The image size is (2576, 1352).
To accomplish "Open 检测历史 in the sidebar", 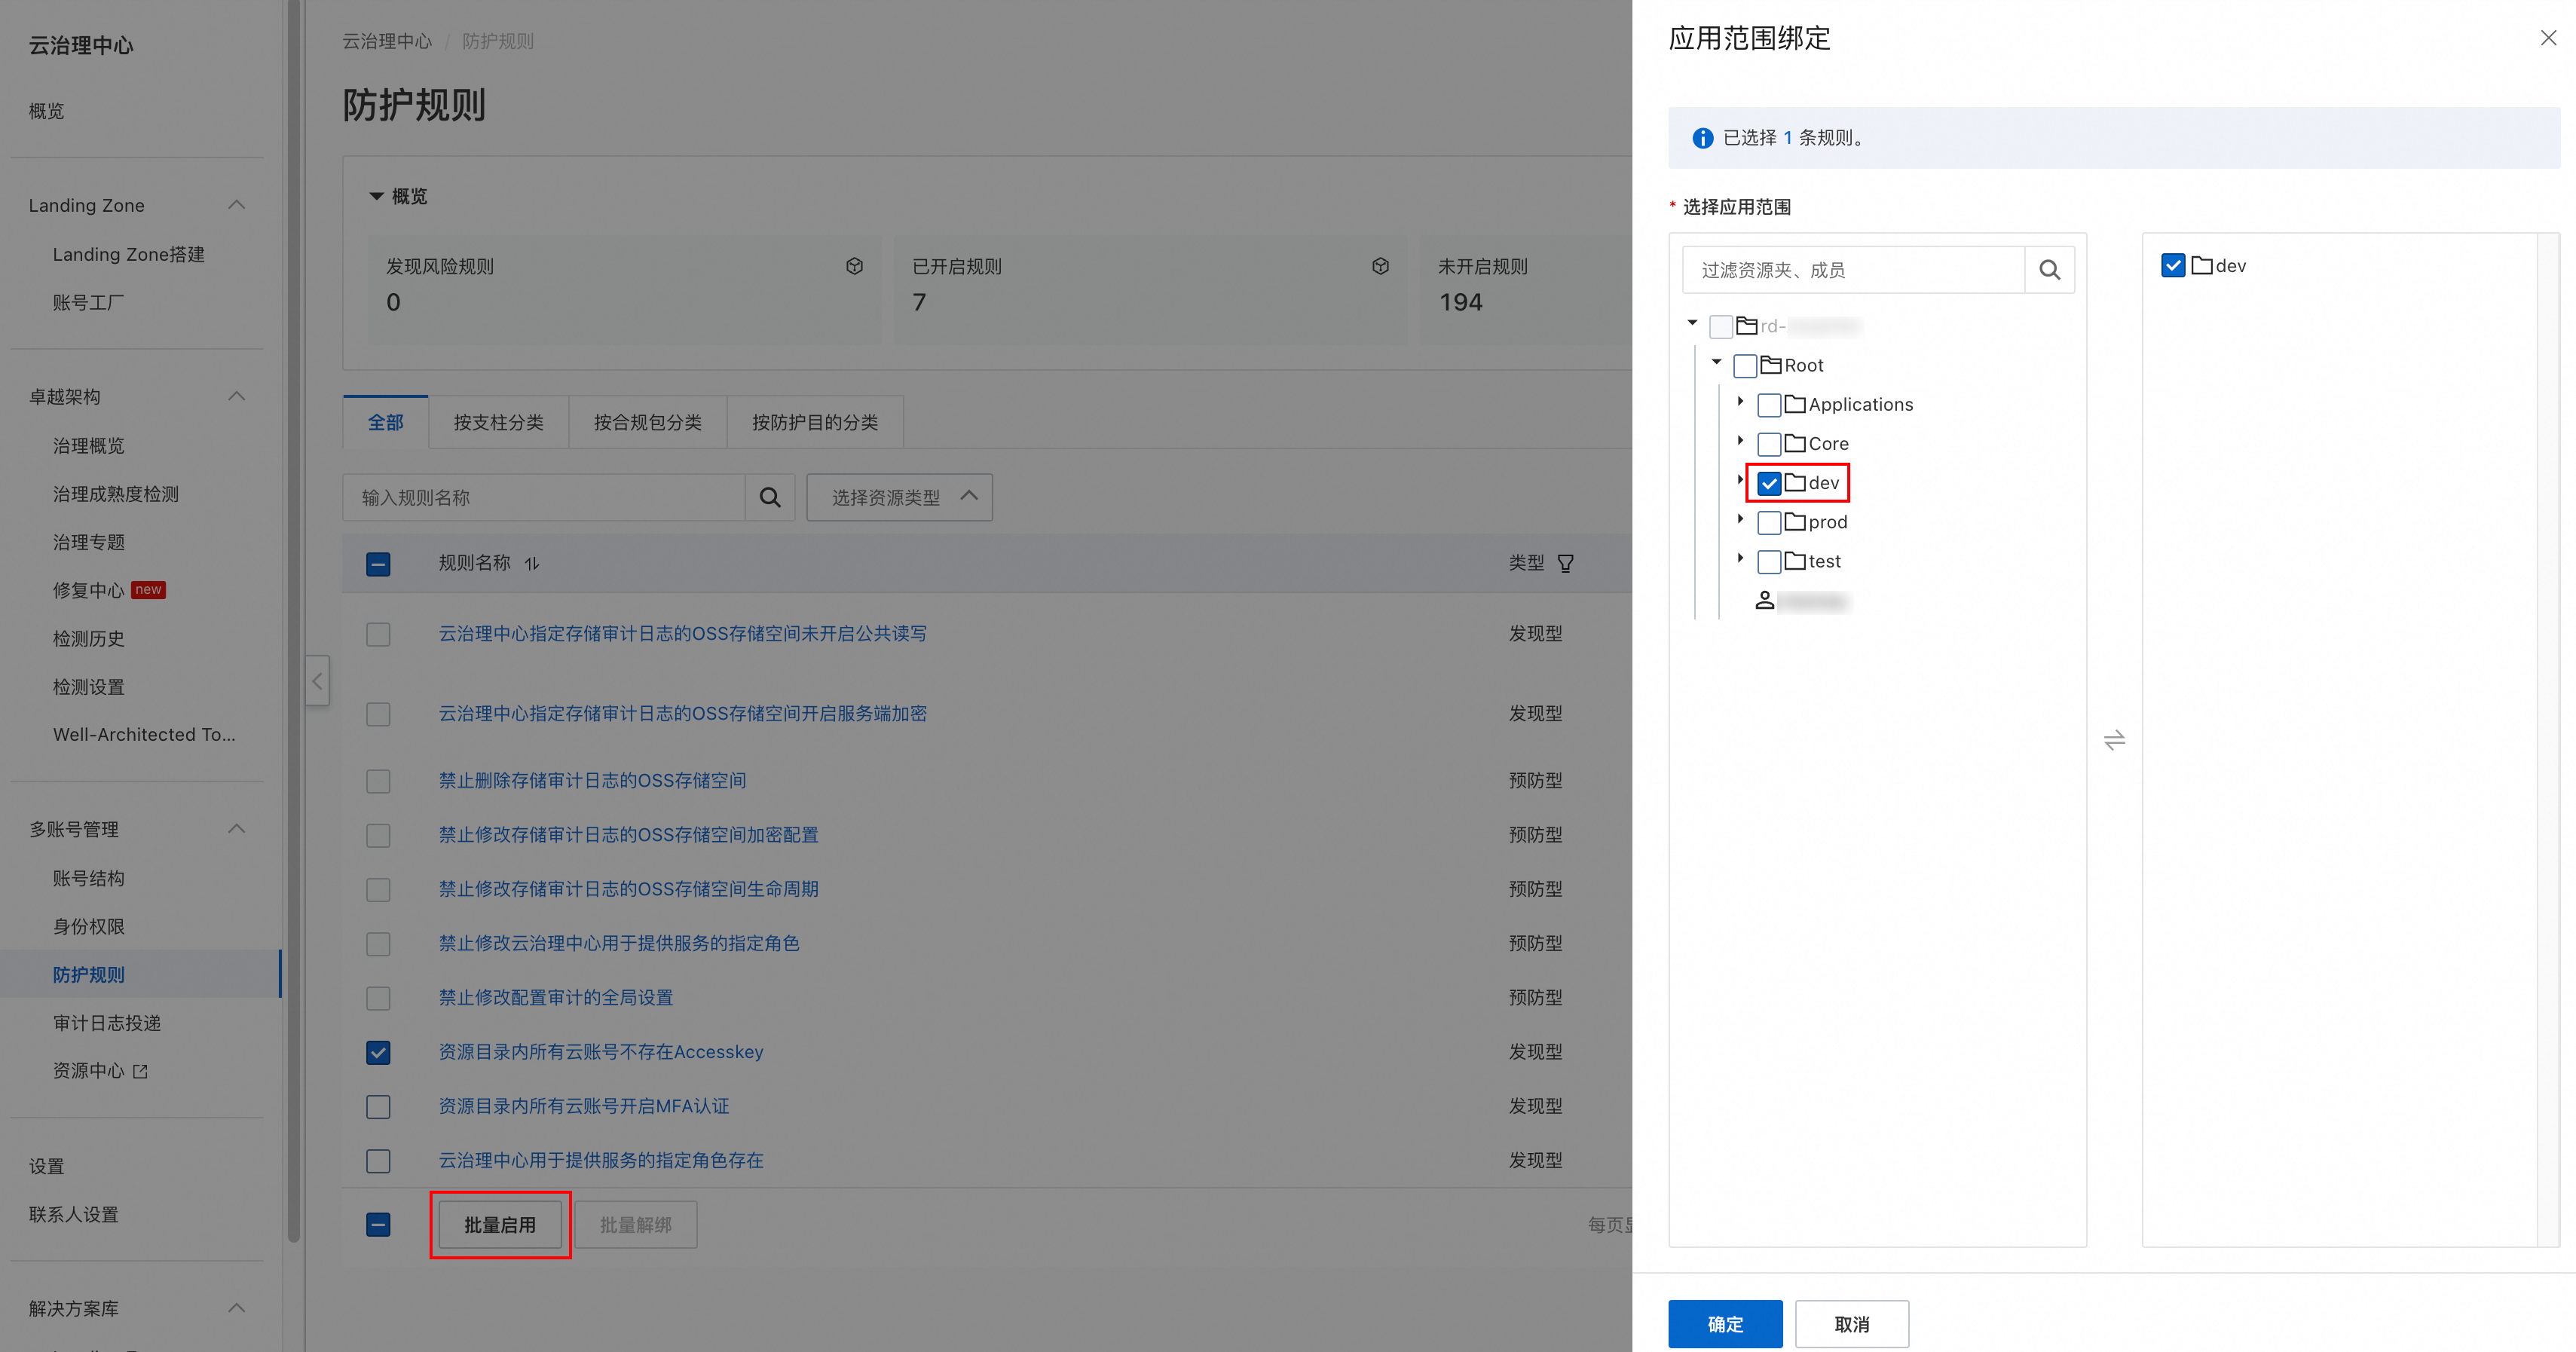I will point(89,639).
